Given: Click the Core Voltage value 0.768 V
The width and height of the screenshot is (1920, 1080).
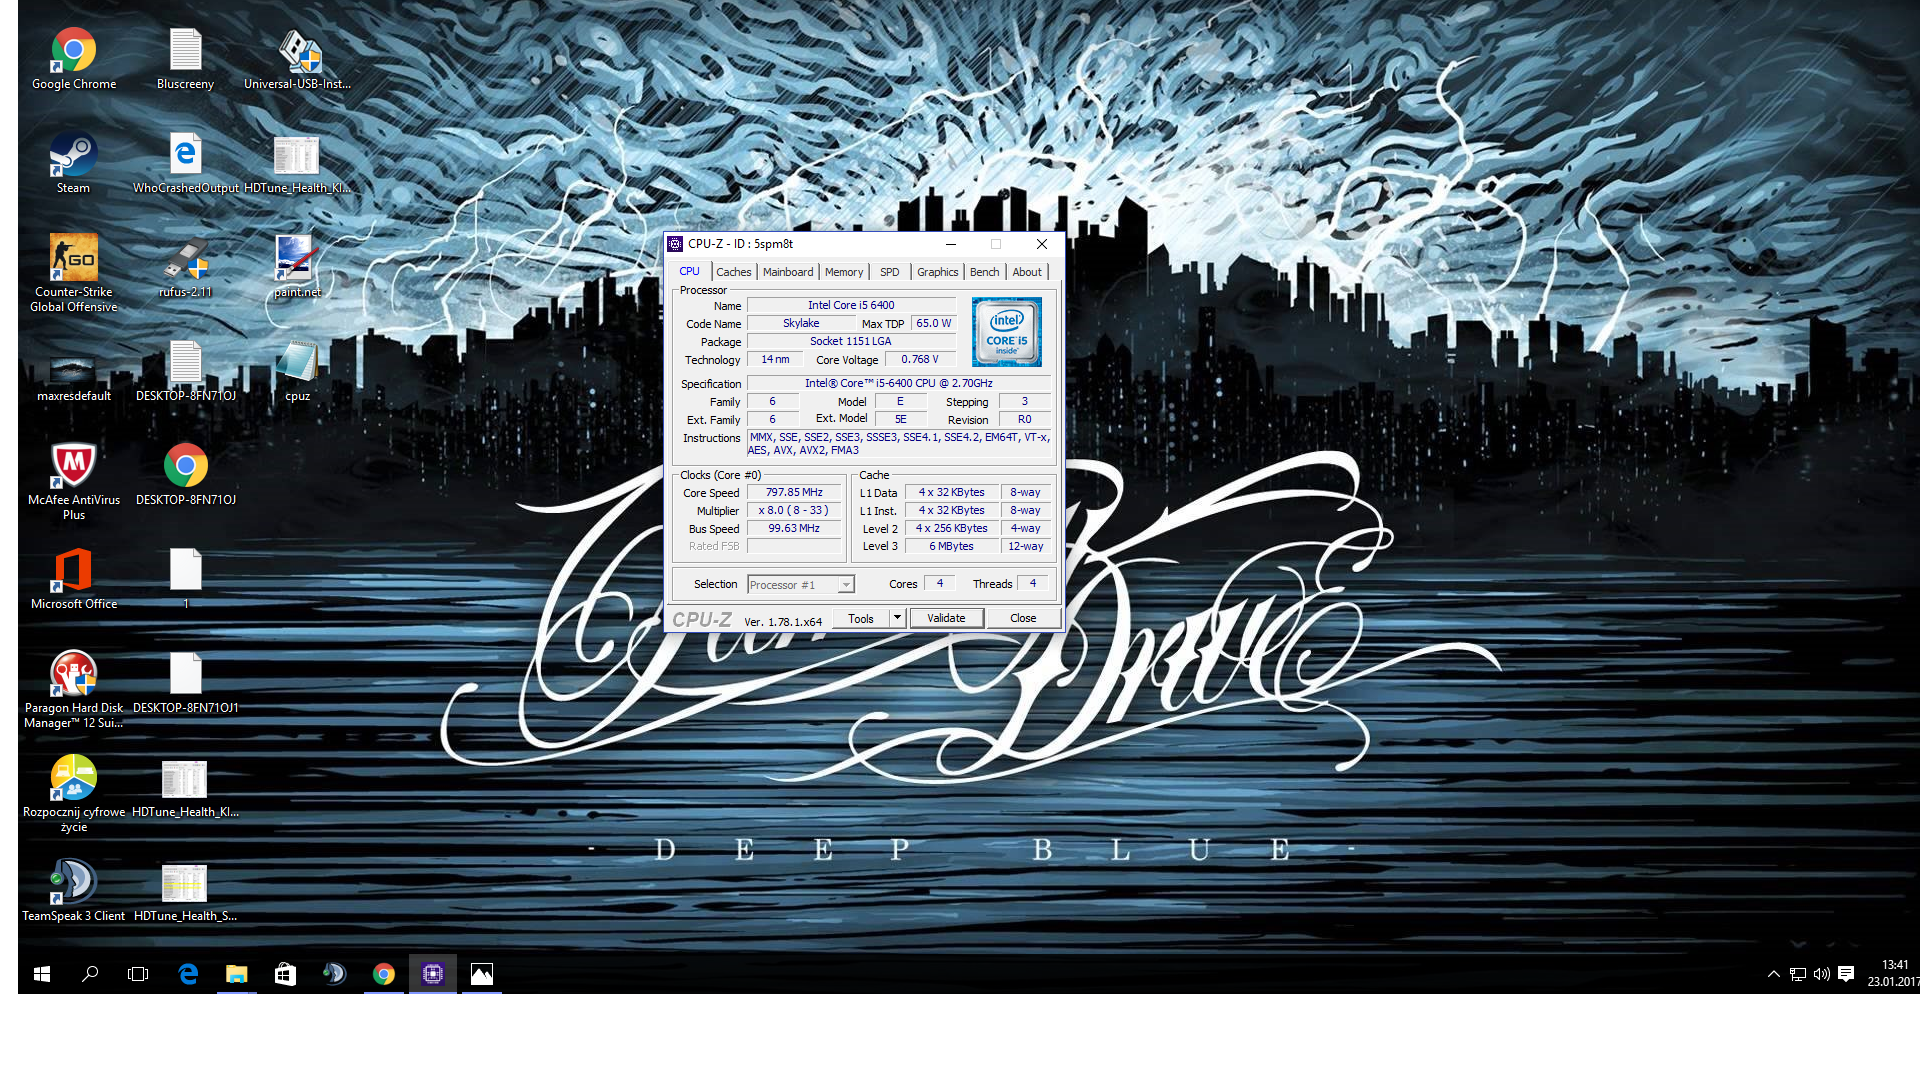Looking at the screenshot, I should [x=920, y=360].
